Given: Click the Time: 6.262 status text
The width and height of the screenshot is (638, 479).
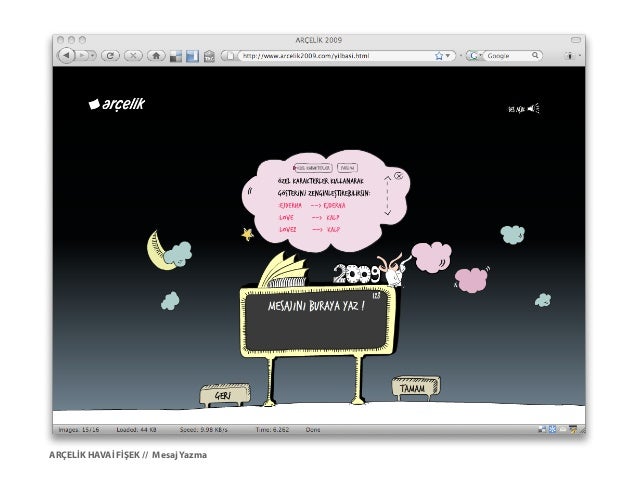Looking at the screenshot, I should 272,430.
